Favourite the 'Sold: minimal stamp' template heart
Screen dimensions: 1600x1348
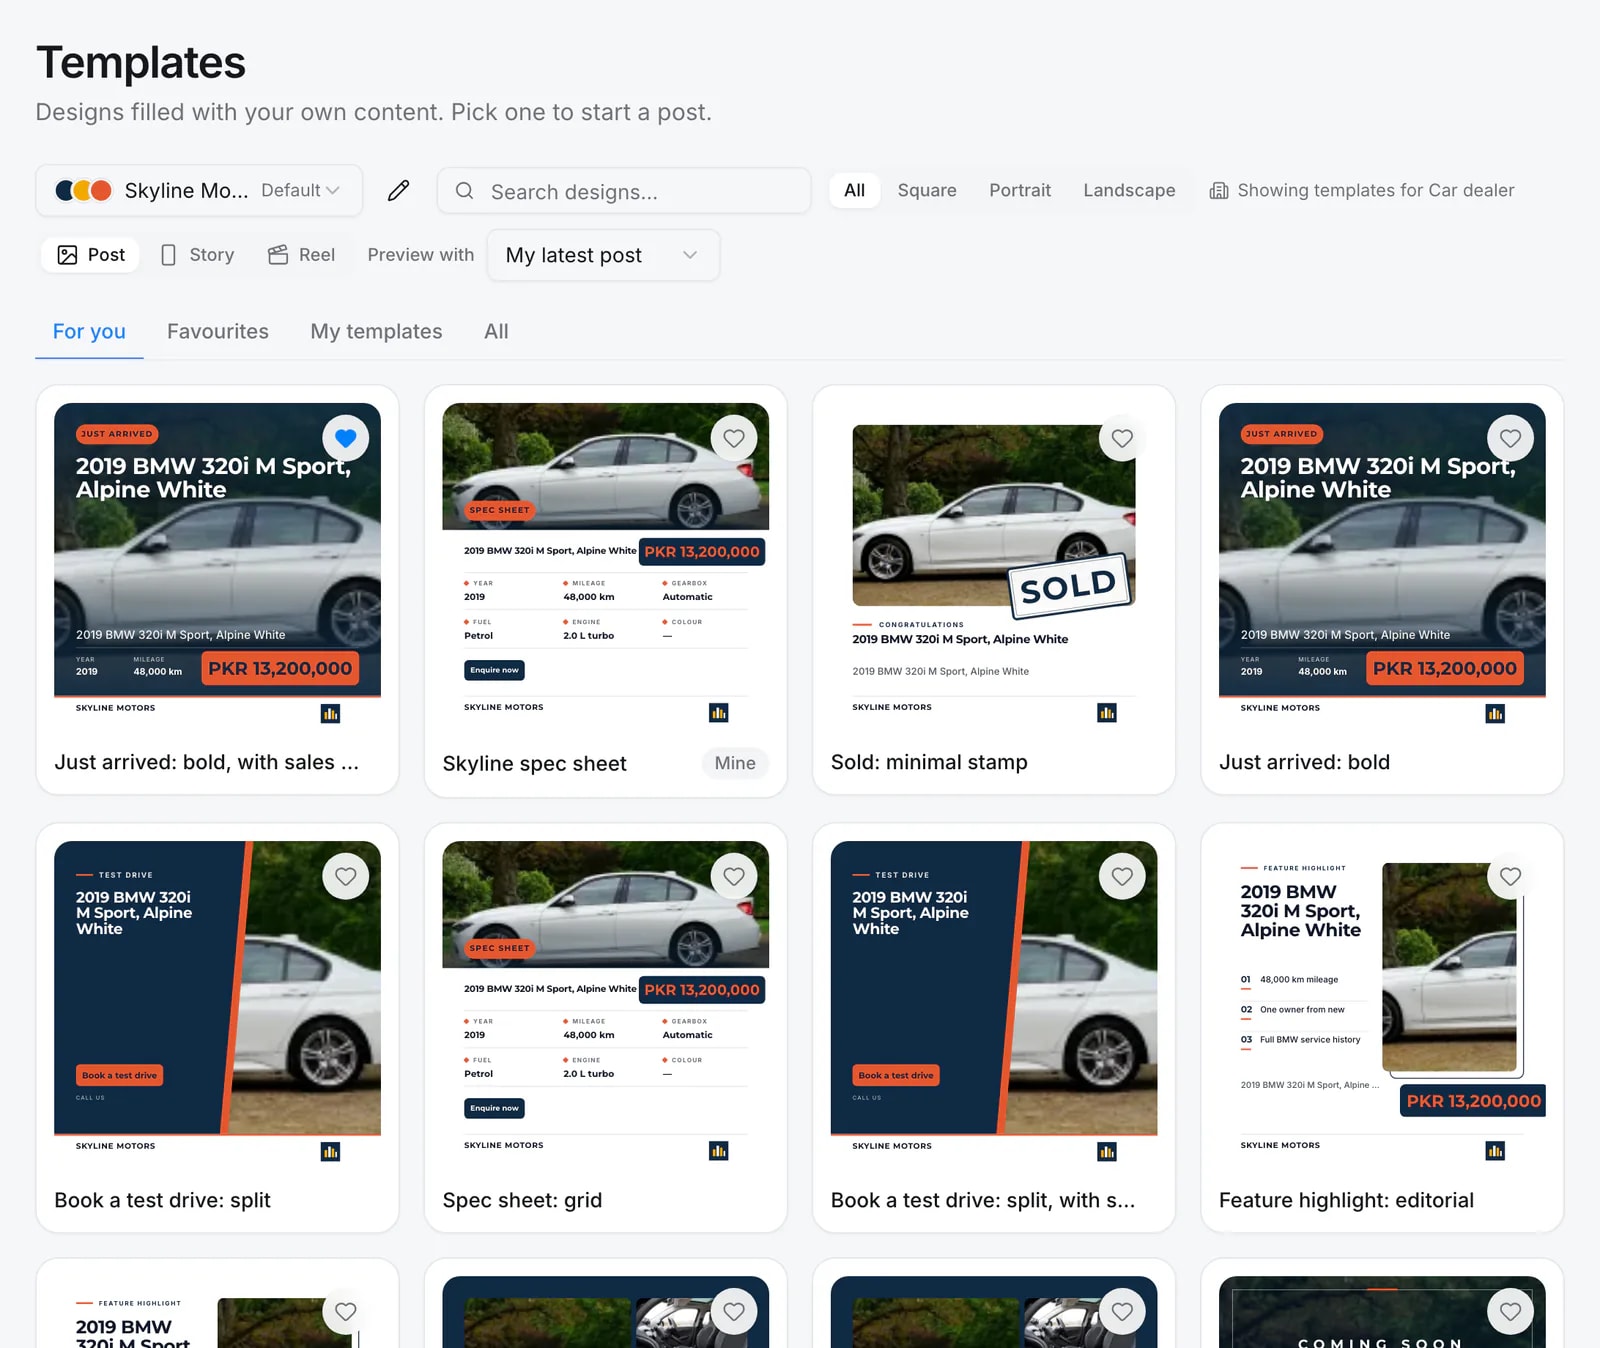click(x=1122, y=438)
